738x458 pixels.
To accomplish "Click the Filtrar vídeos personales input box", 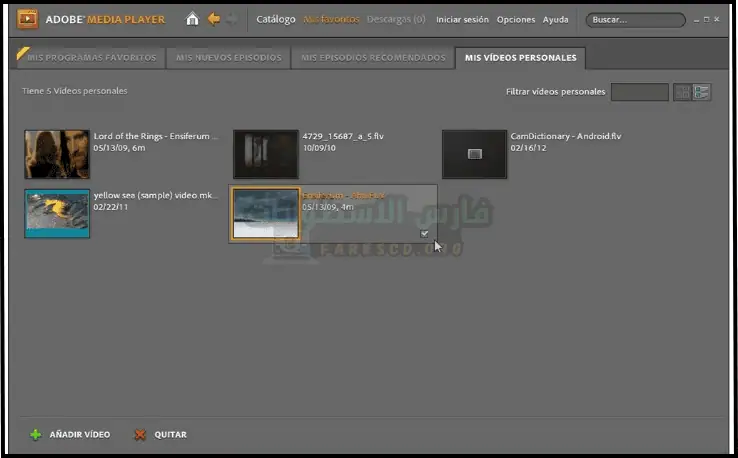I will [x=639, y=92].
